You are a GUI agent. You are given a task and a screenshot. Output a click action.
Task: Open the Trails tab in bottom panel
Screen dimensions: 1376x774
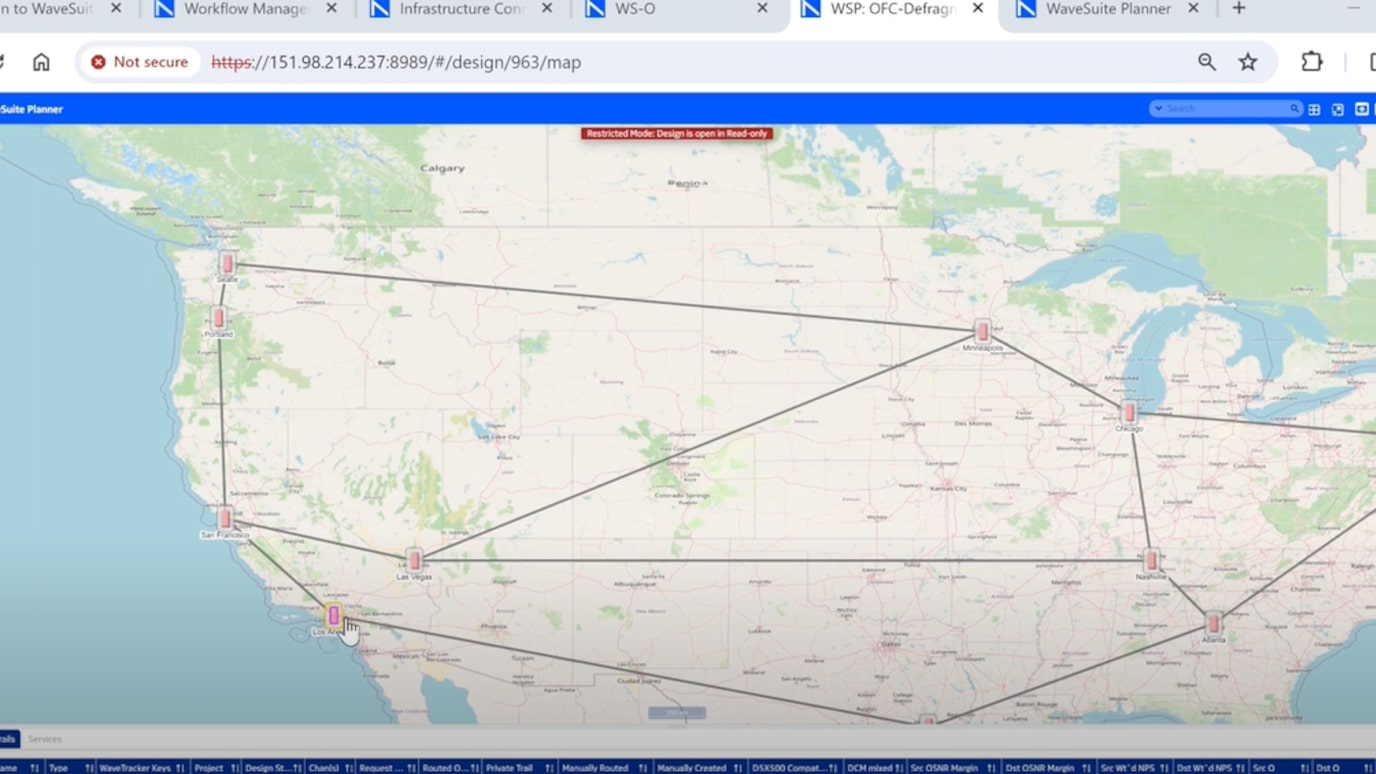click(x=8, y=739)
